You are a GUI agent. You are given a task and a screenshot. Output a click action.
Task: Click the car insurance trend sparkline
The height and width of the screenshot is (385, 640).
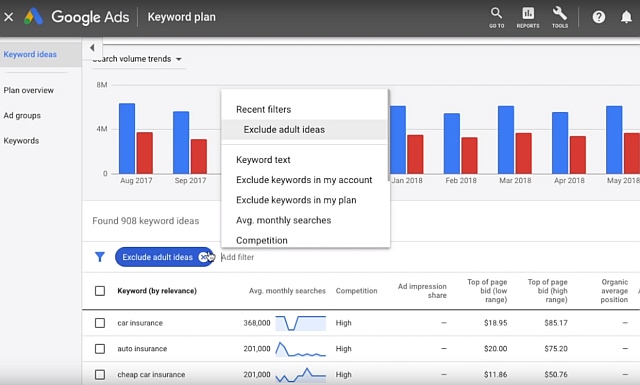tap(301, 323)
